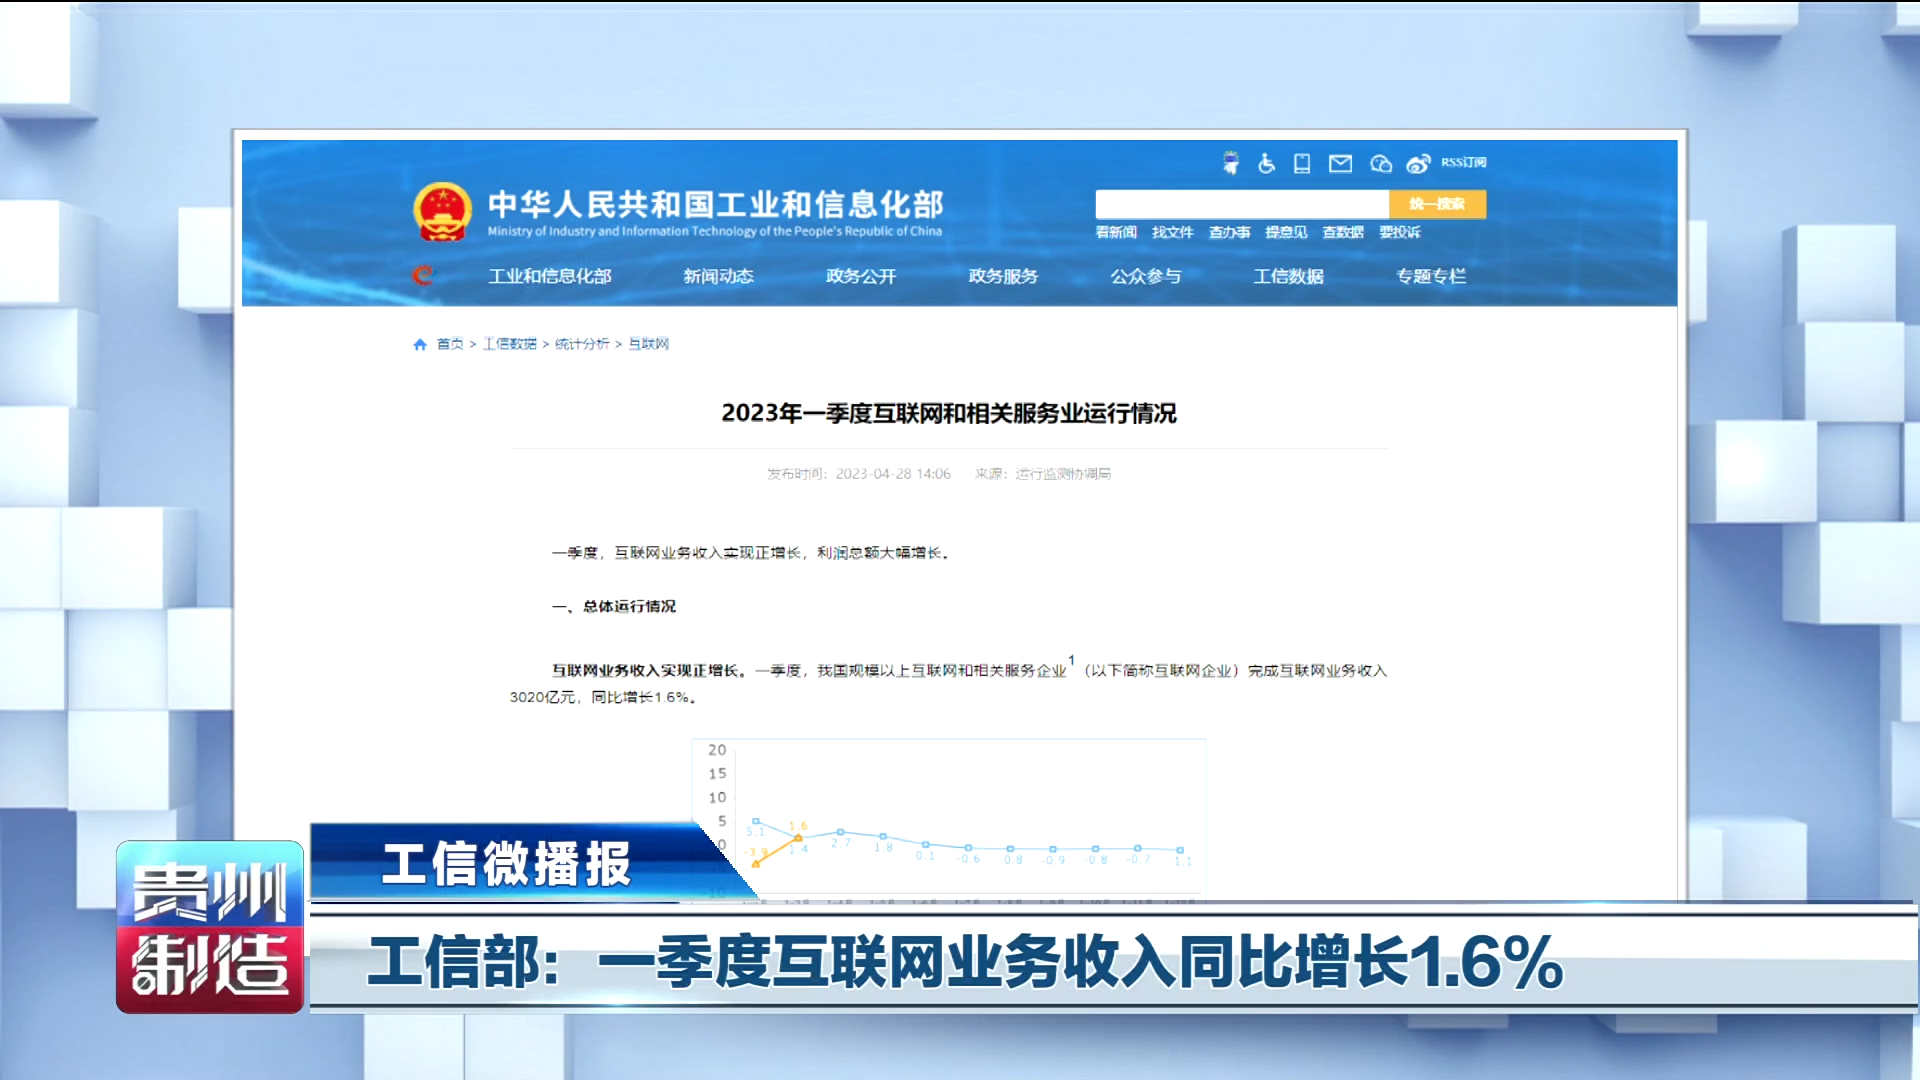
Task: Open the email envelope icon
Action: [1340, 163]
